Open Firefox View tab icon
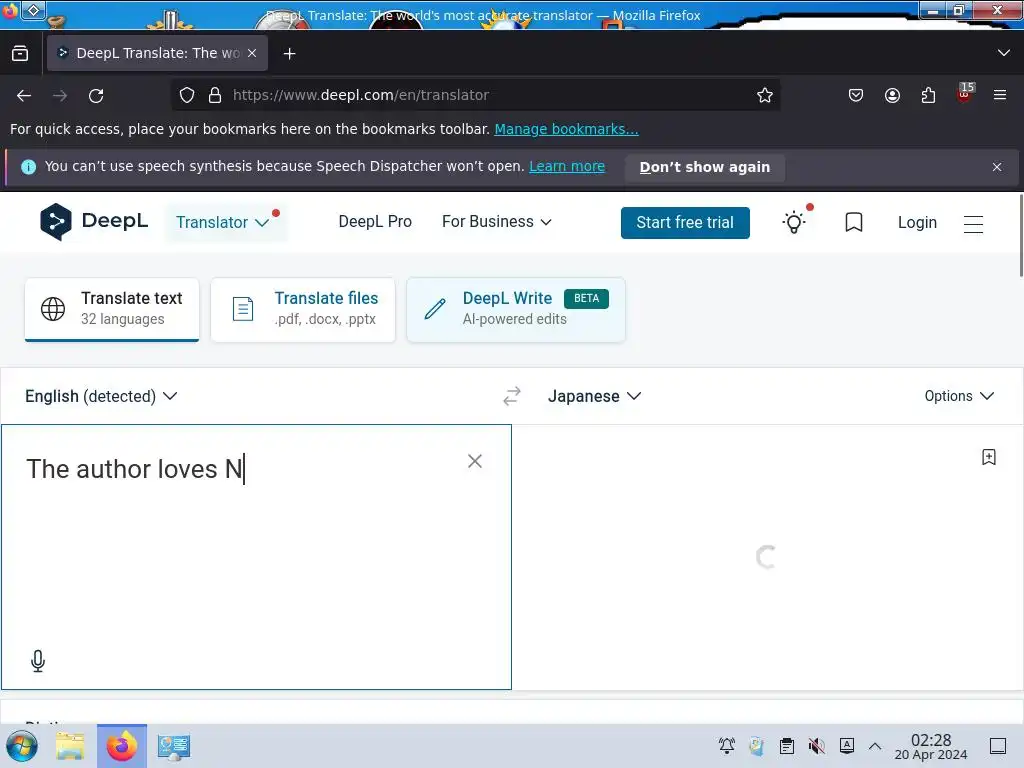 click(20, 53)
